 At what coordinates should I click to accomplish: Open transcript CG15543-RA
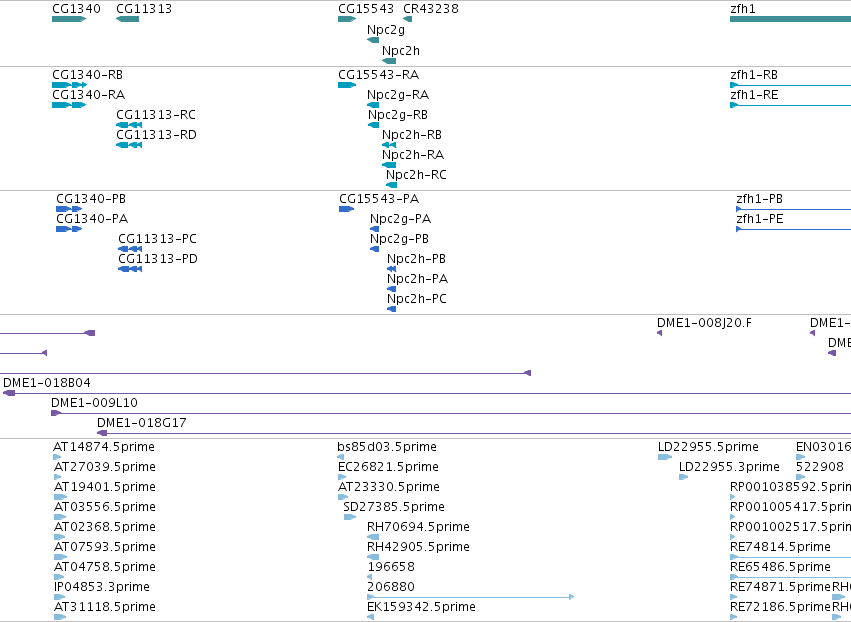pyautogui.click(x=378, y=74)
